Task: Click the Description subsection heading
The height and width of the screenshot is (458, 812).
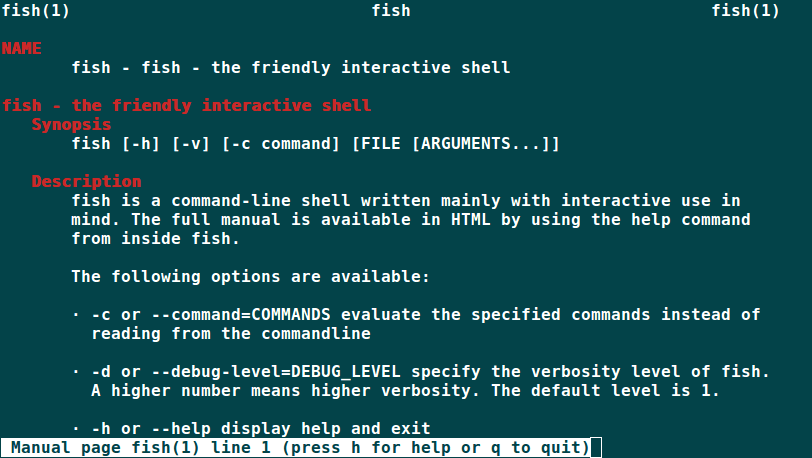Action: pyautogui.click(x=86, y=182)
